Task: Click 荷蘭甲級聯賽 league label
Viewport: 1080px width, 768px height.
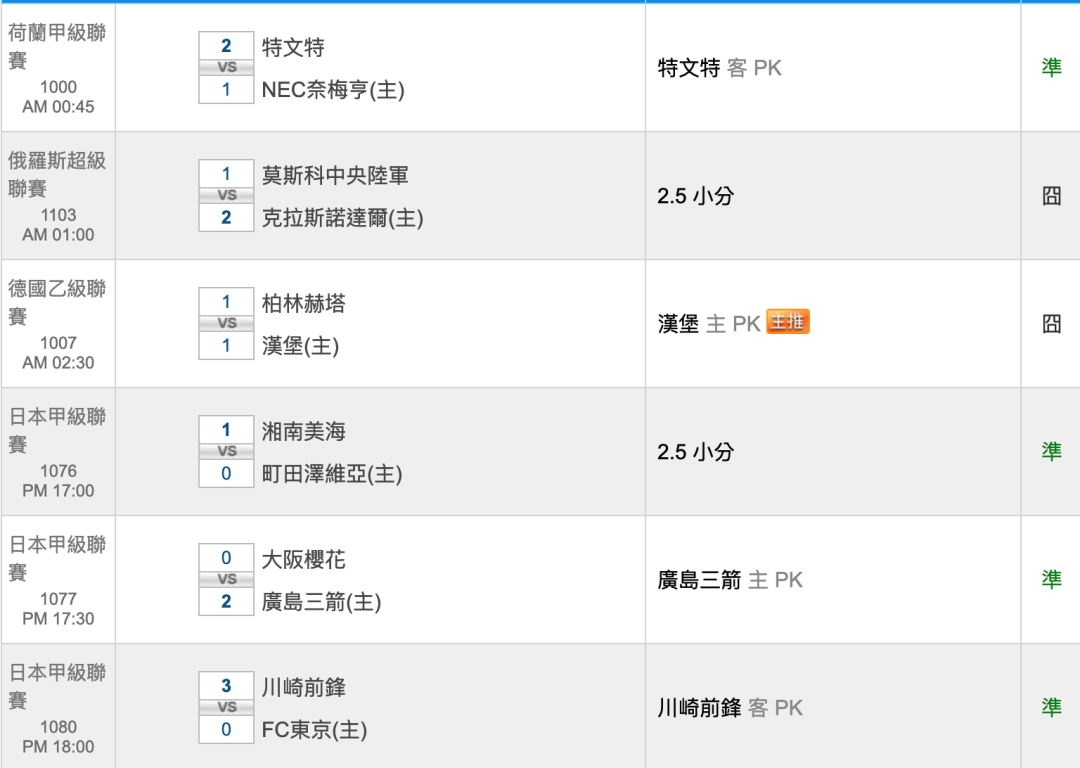Action: [x=57, y=46]
